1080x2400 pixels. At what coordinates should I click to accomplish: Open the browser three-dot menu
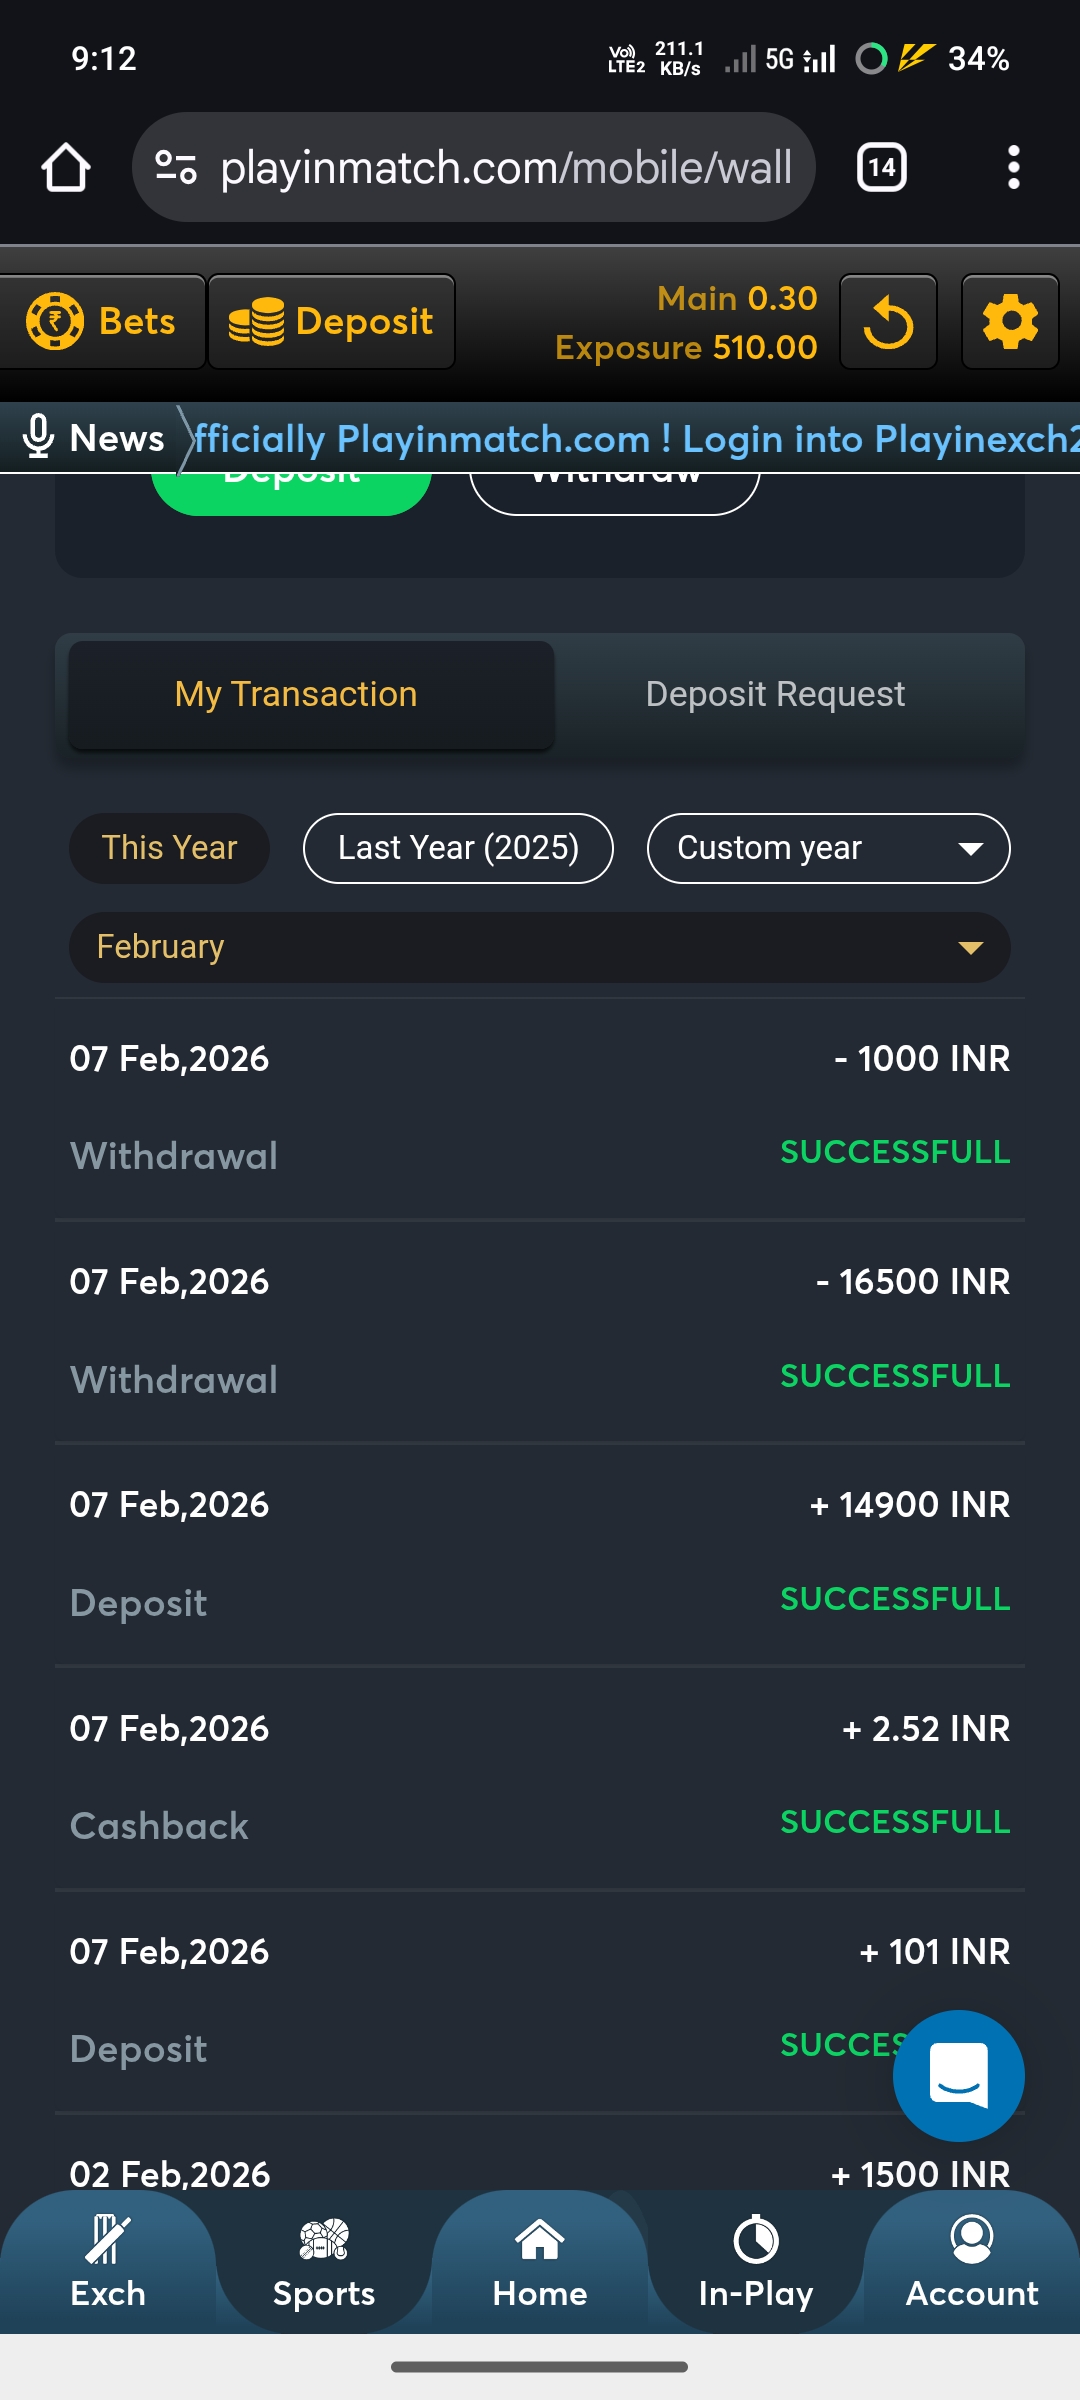pyautogui.click(x=1013, y=167)
